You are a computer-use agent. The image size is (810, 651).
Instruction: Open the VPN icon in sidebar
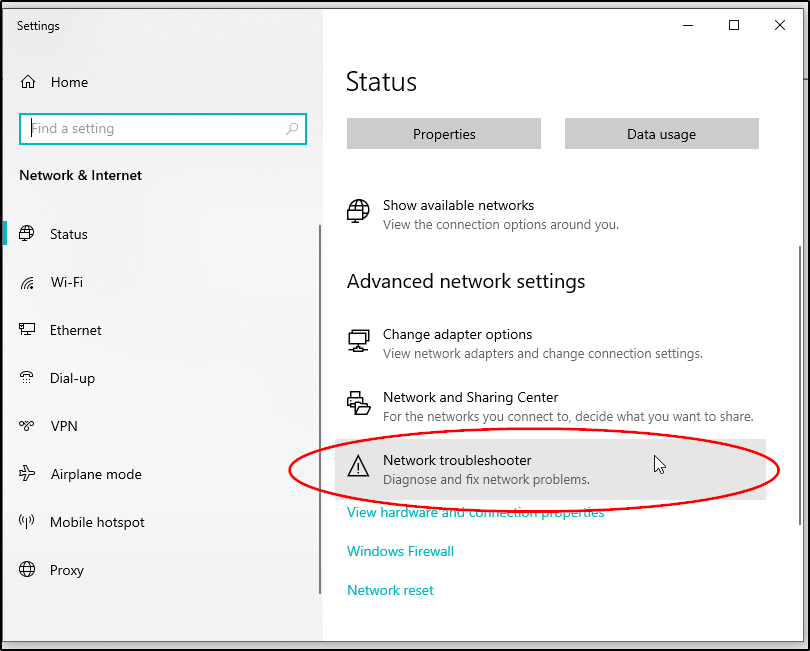(x=27, y=426)
